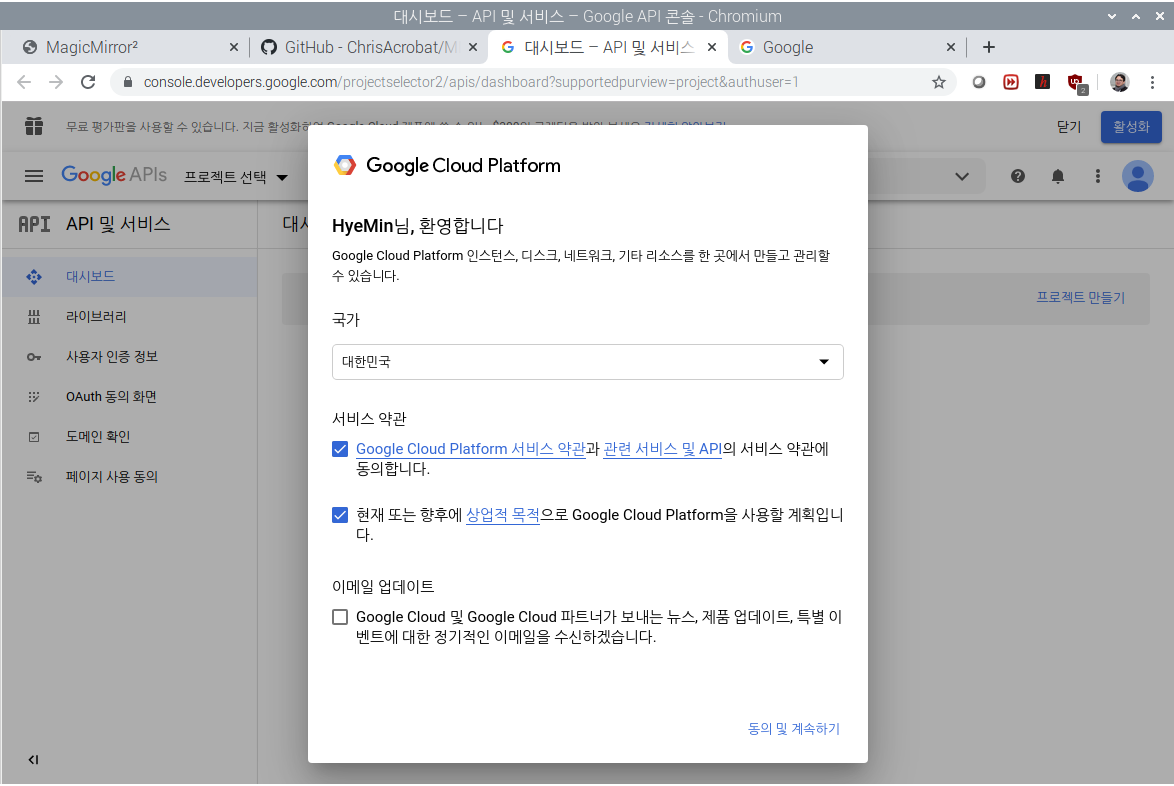
Task: Click the 대시보드 sidebar icon
Action: tap(34, 277)
